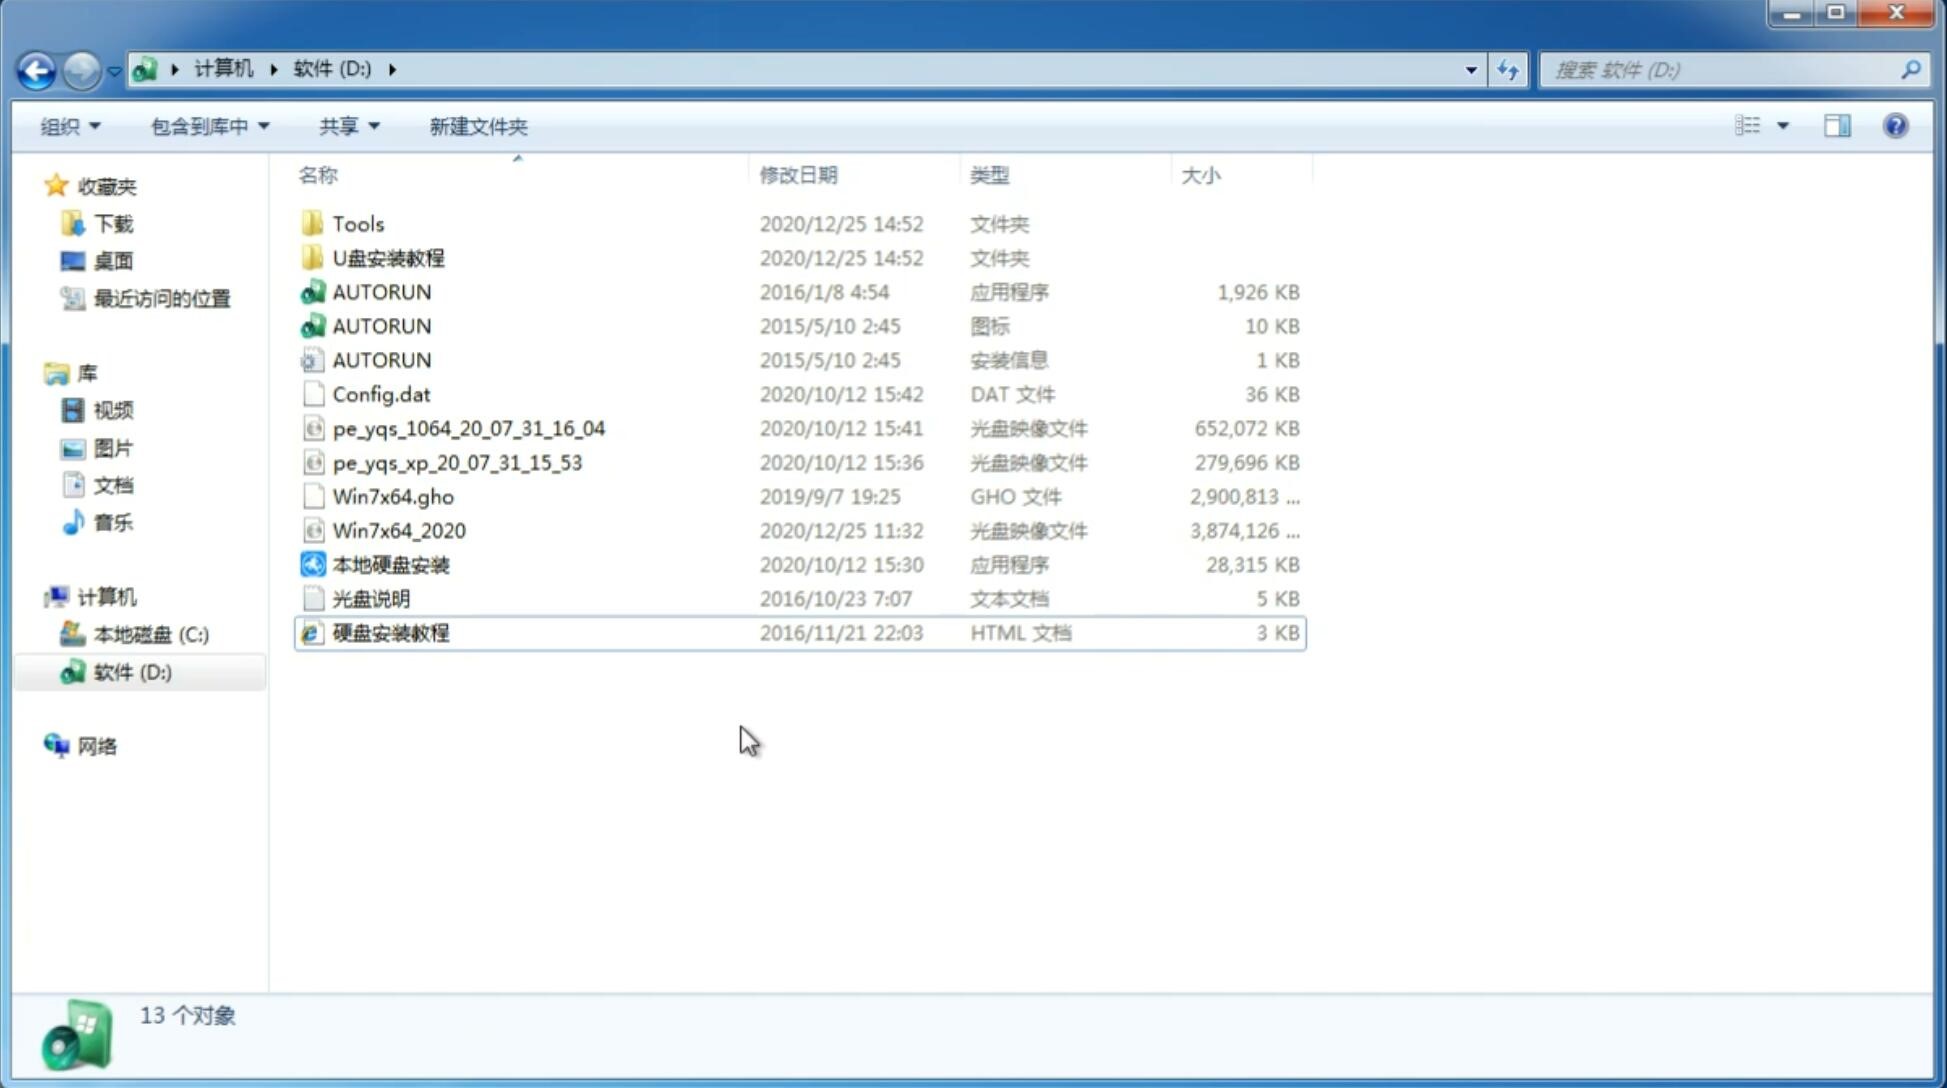1947x1088 pixels.
Task: Expand the 包含到库中 dropdown
Action: 209,126
